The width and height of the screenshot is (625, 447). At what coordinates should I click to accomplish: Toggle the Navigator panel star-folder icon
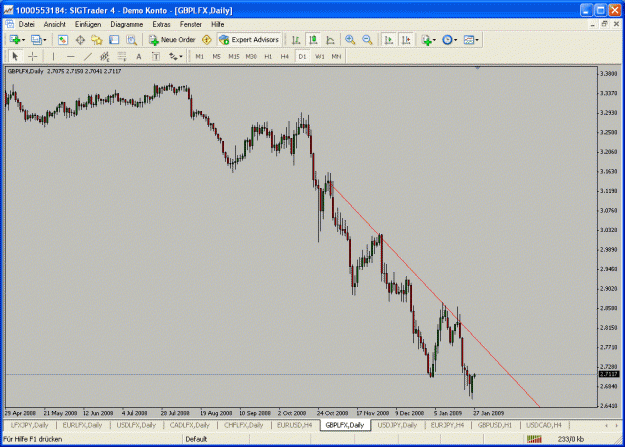pos(97,40)
